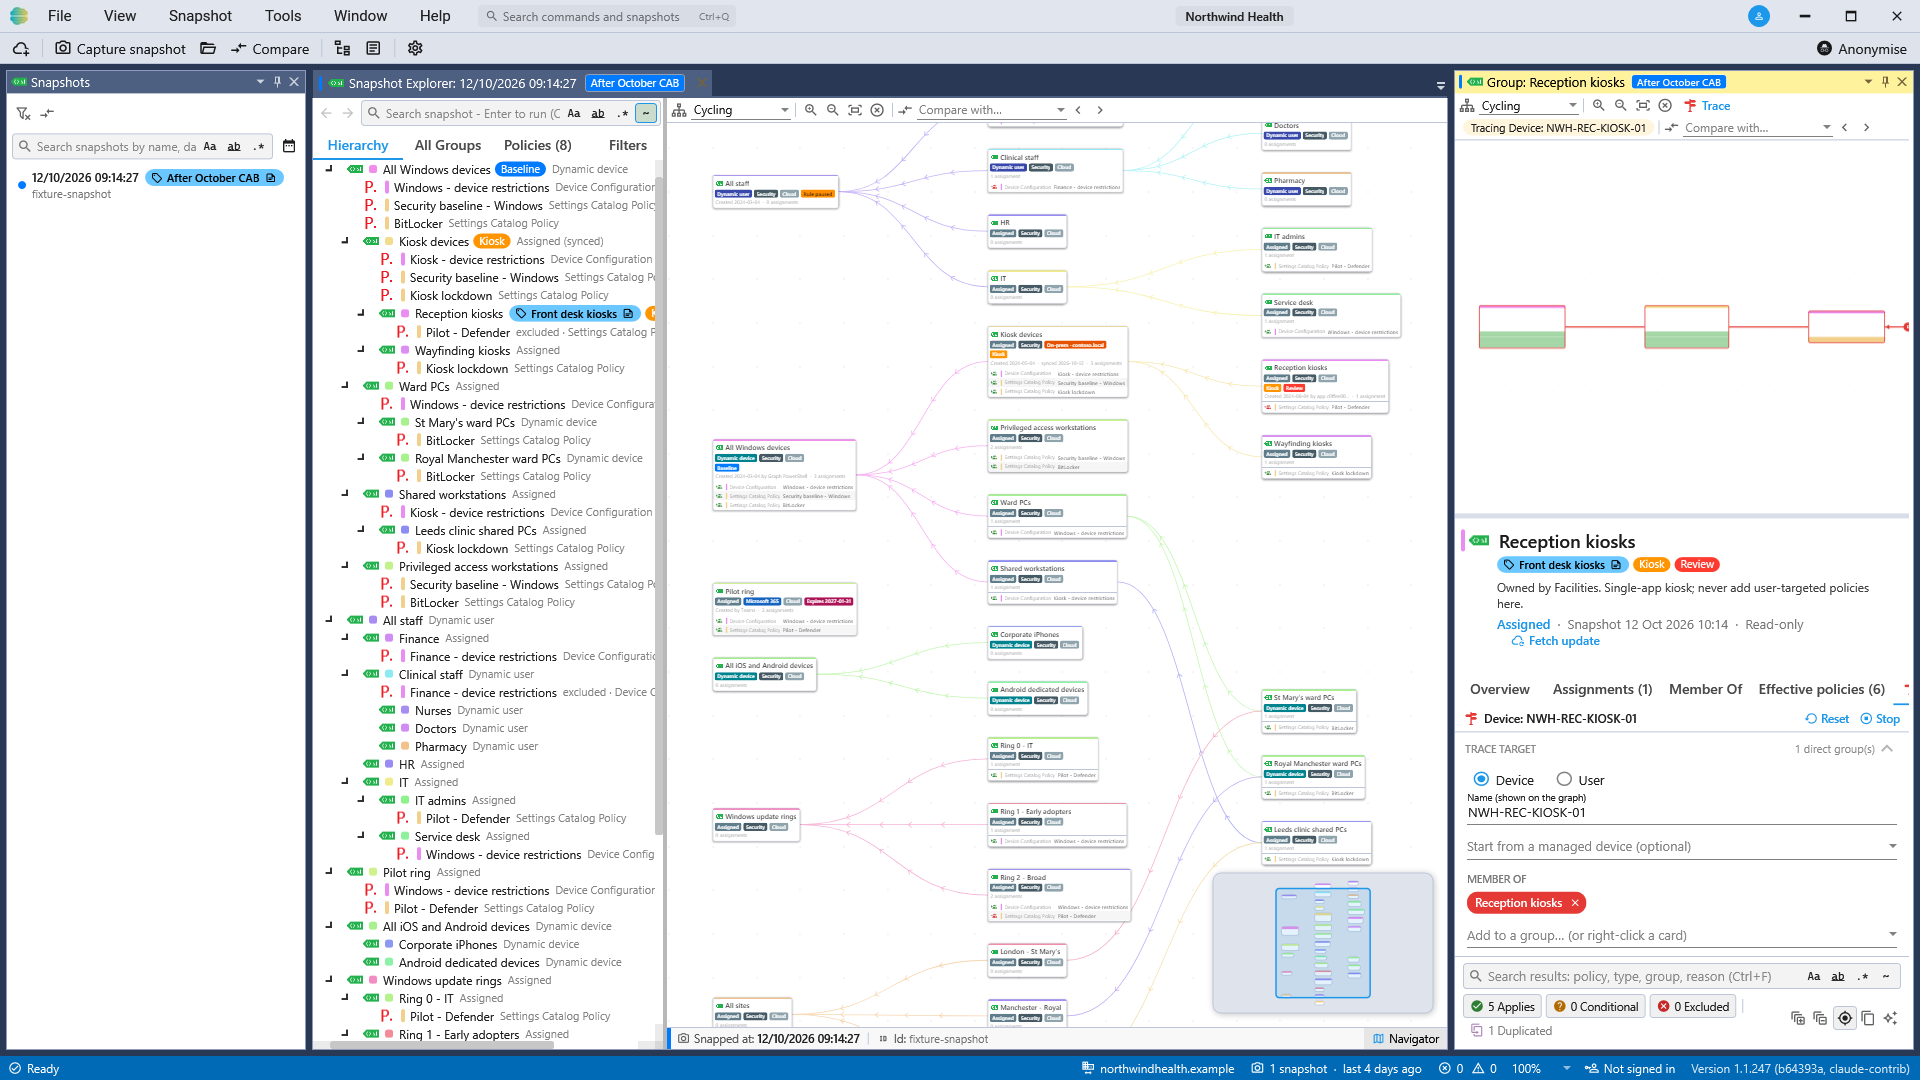
Task: Zoom in on the Snapshot Explorer graph
Action: [811, 110]
